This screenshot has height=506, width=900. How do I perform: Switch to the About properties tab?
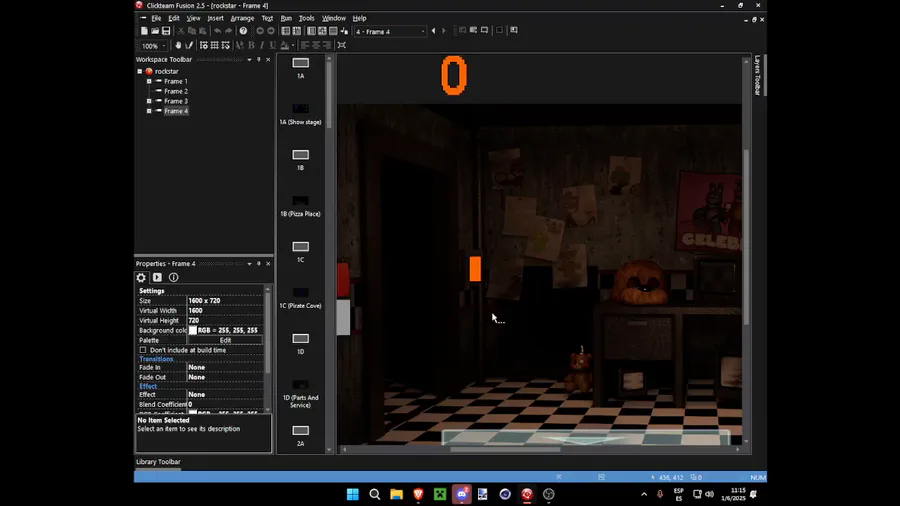click(x=173, y=278)
